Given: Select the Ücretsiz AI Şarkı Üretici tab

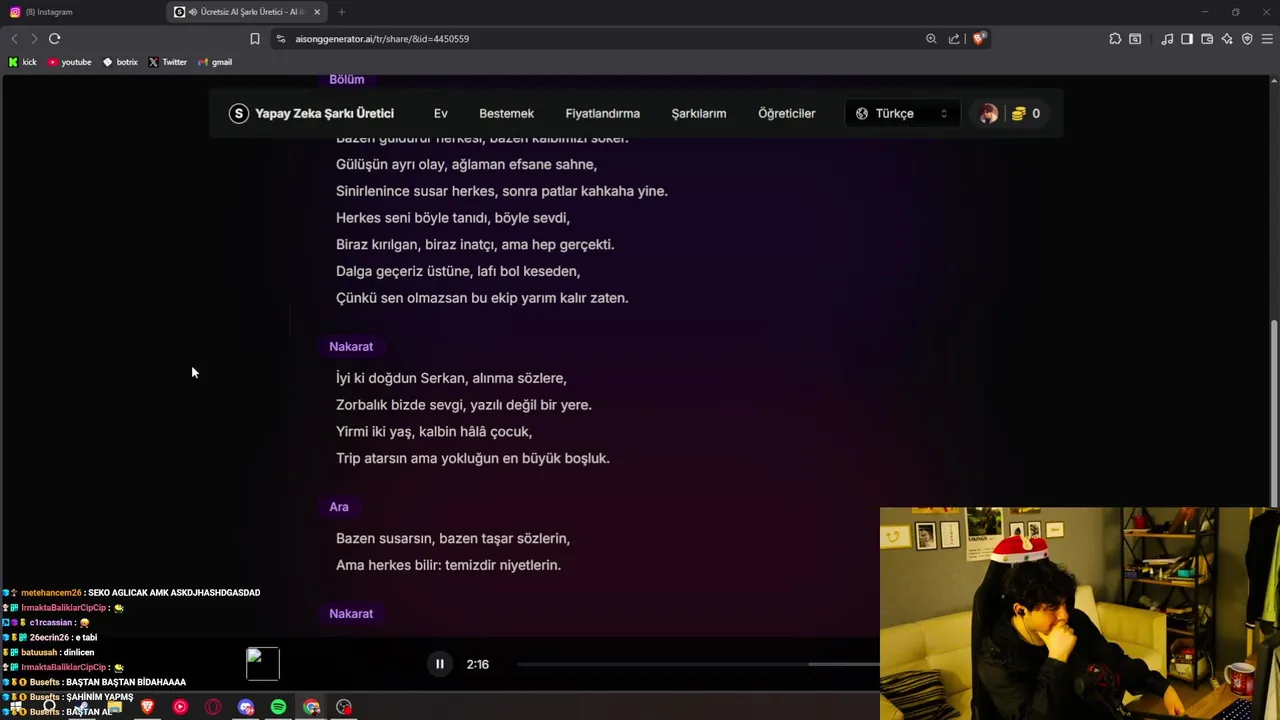Looking at the screenshot, I should tap(247, 12).
